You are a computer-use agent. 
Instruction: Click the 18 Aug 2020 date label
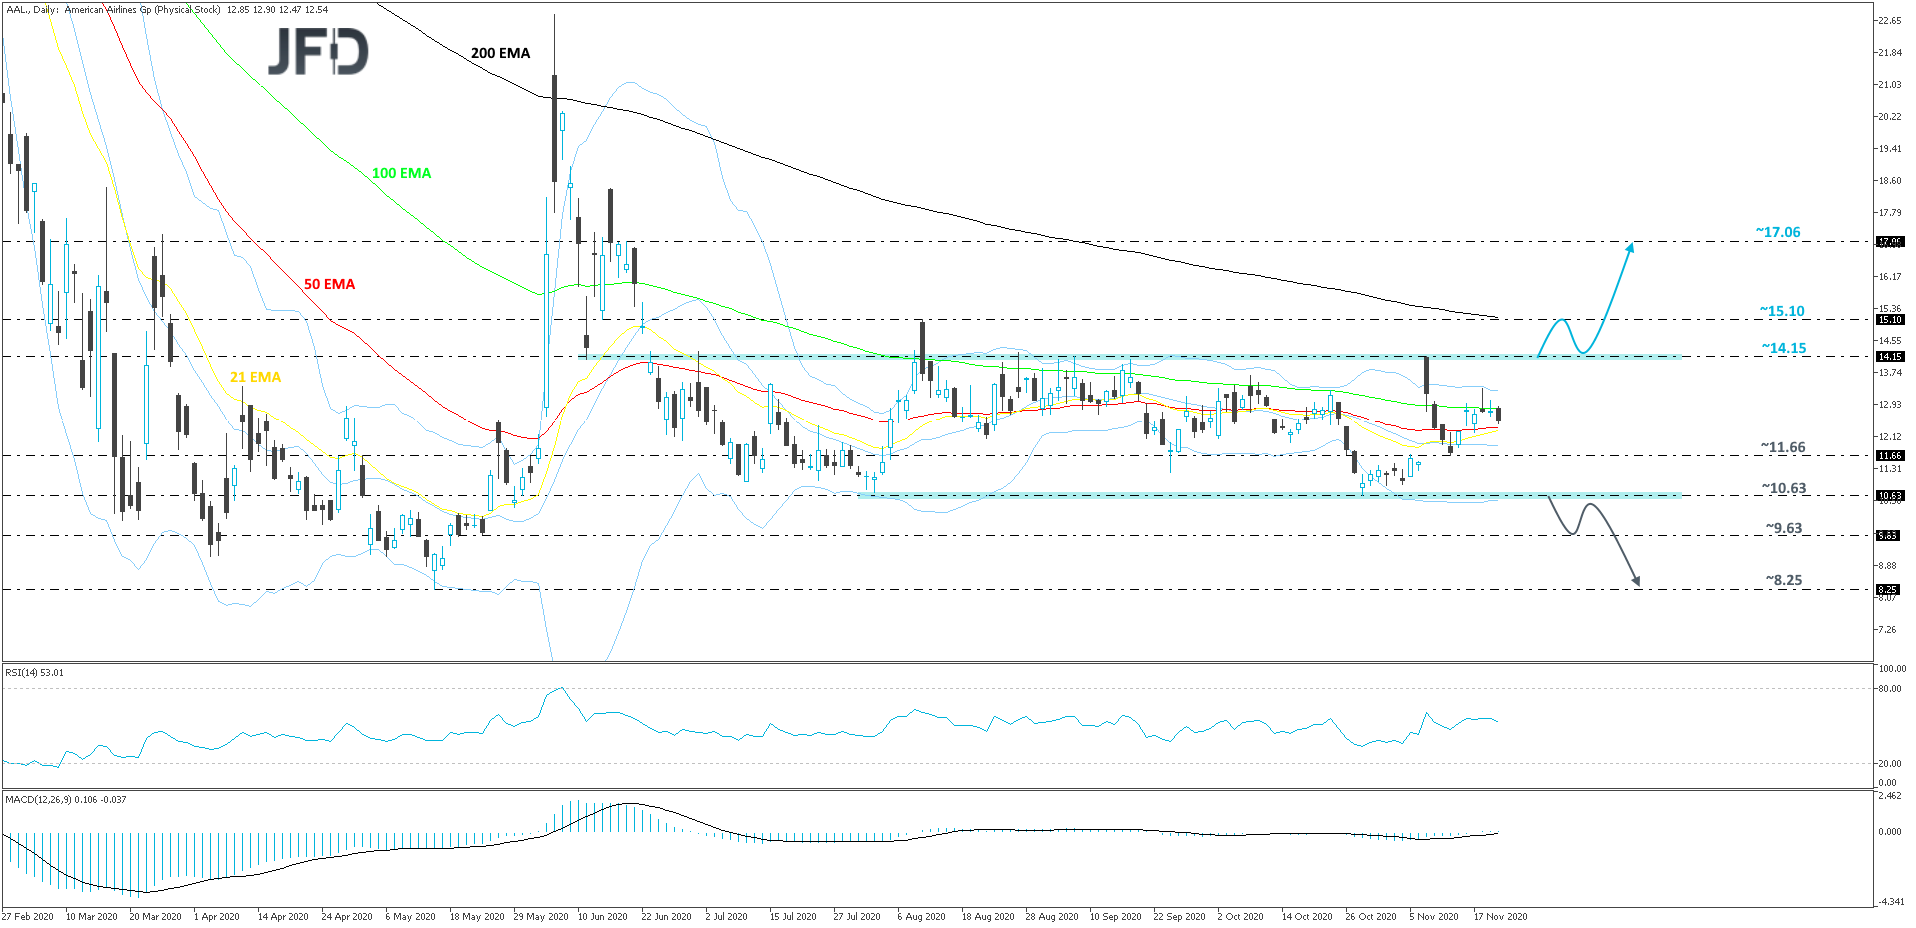tap(988, 916)
